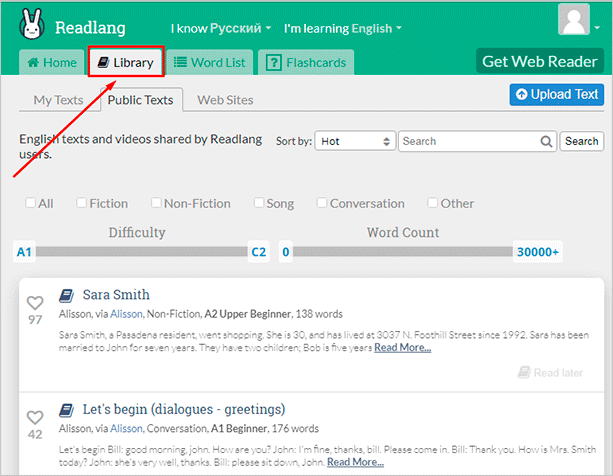Open the Sort by Hot dropdown
The image size is (613, 476).
click(x=355, y=141)
